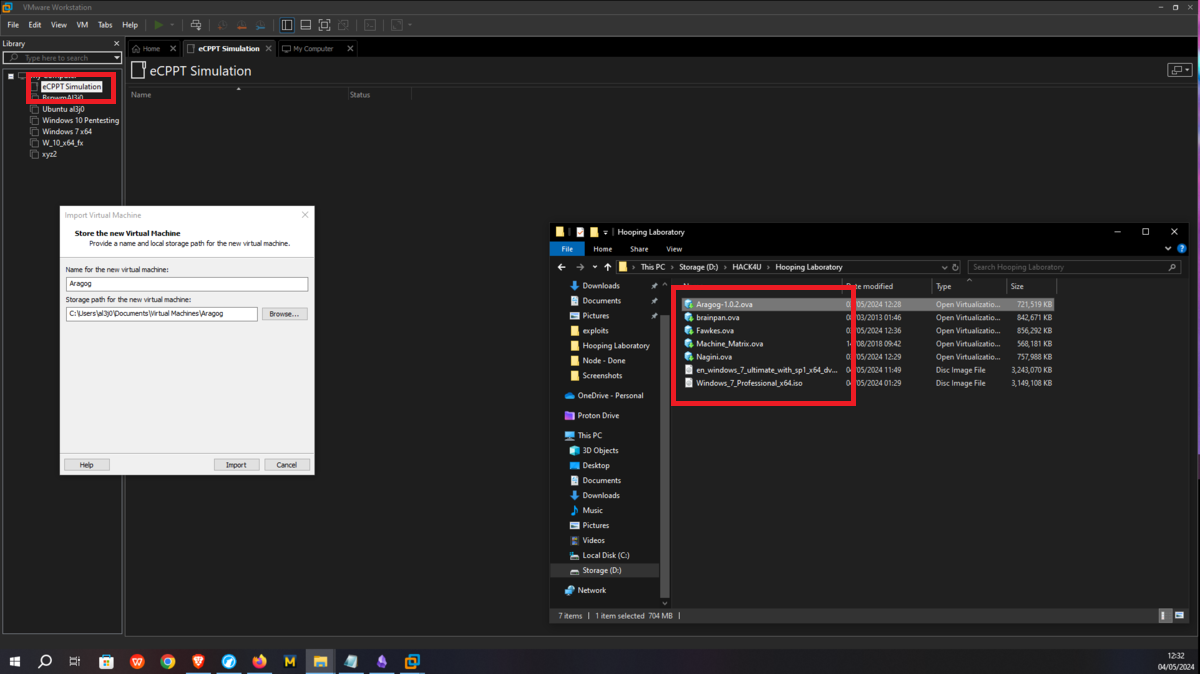Open the library search filter dropdown
This screenshot has height=674, width=1200.
(x=117, y=58)
